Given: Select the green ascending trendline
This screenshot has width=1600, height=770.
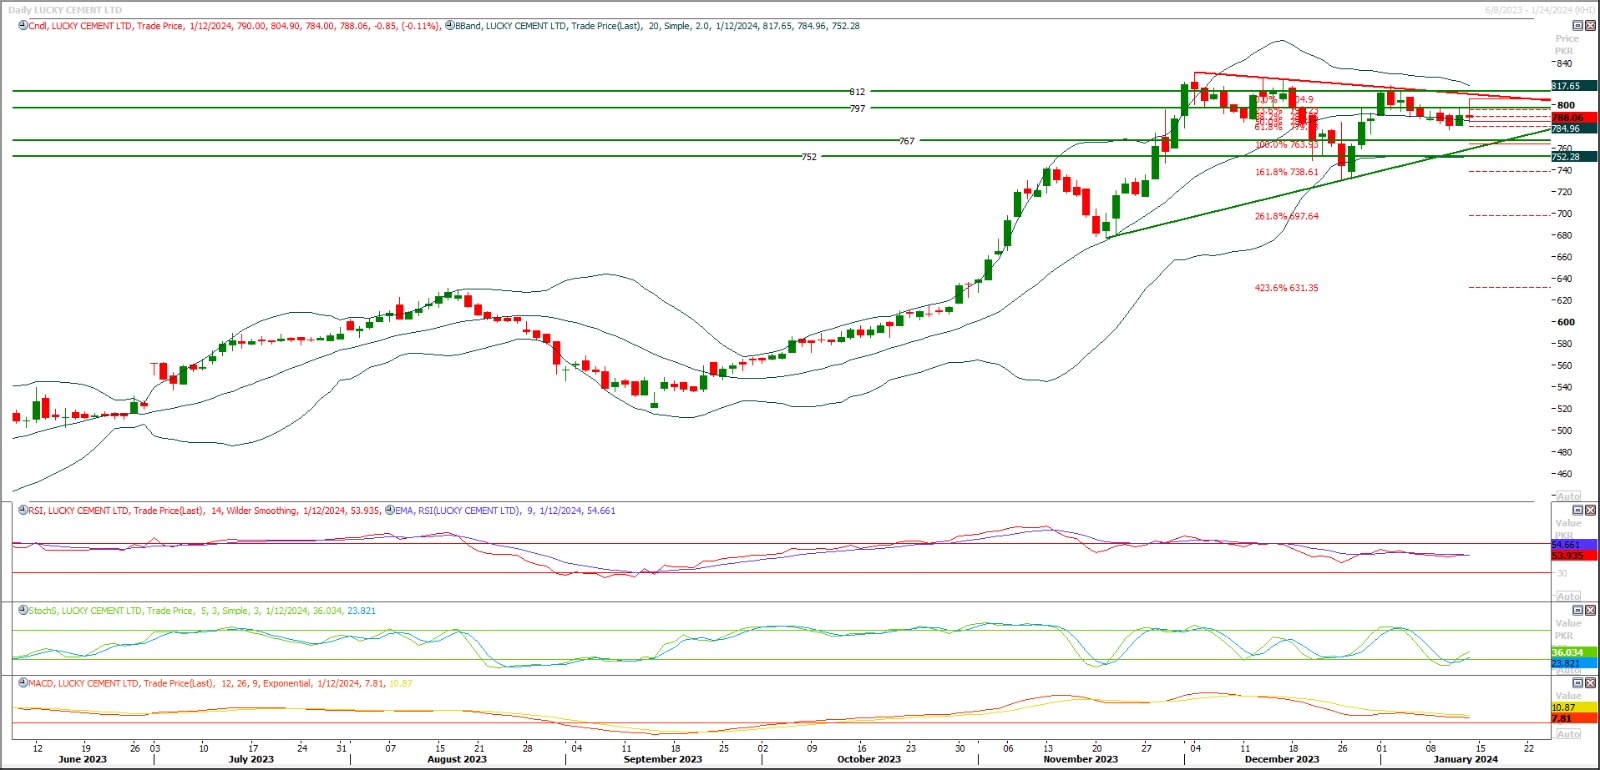Looking at the screenshot, I should 1330,182.
